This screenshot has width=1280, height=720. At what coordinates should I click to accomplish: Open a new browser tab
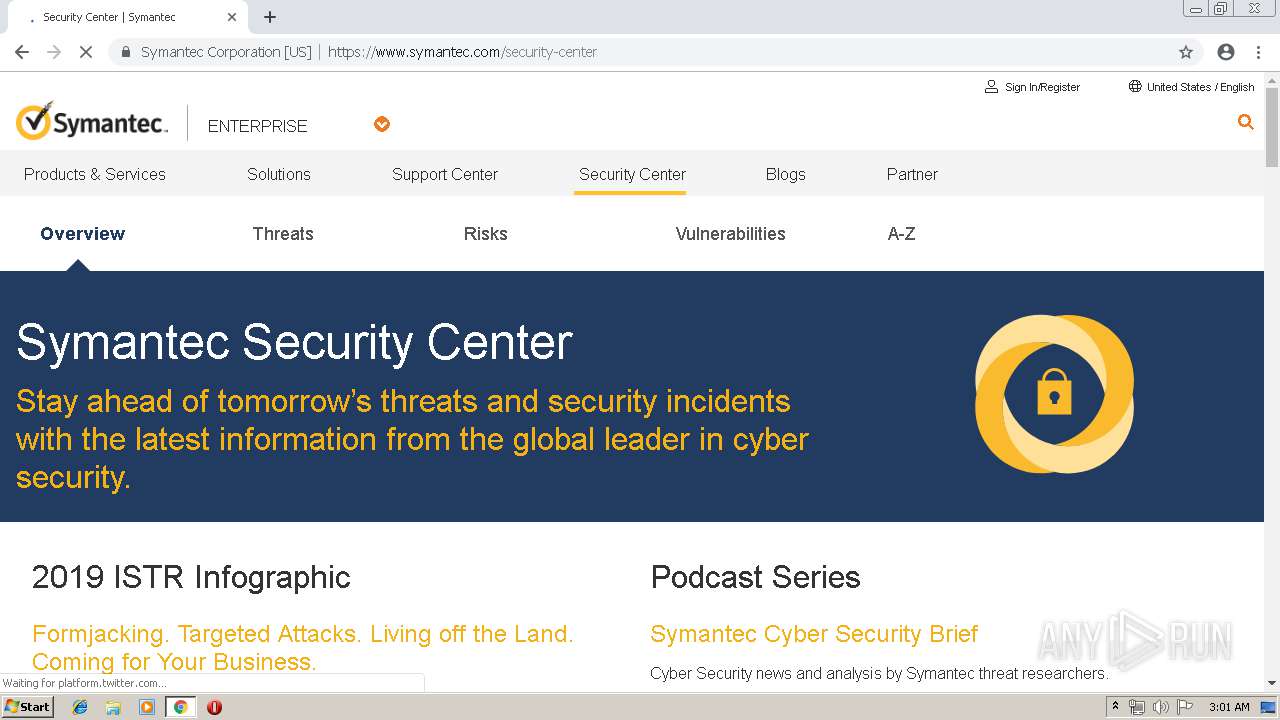tap(270, 17)
